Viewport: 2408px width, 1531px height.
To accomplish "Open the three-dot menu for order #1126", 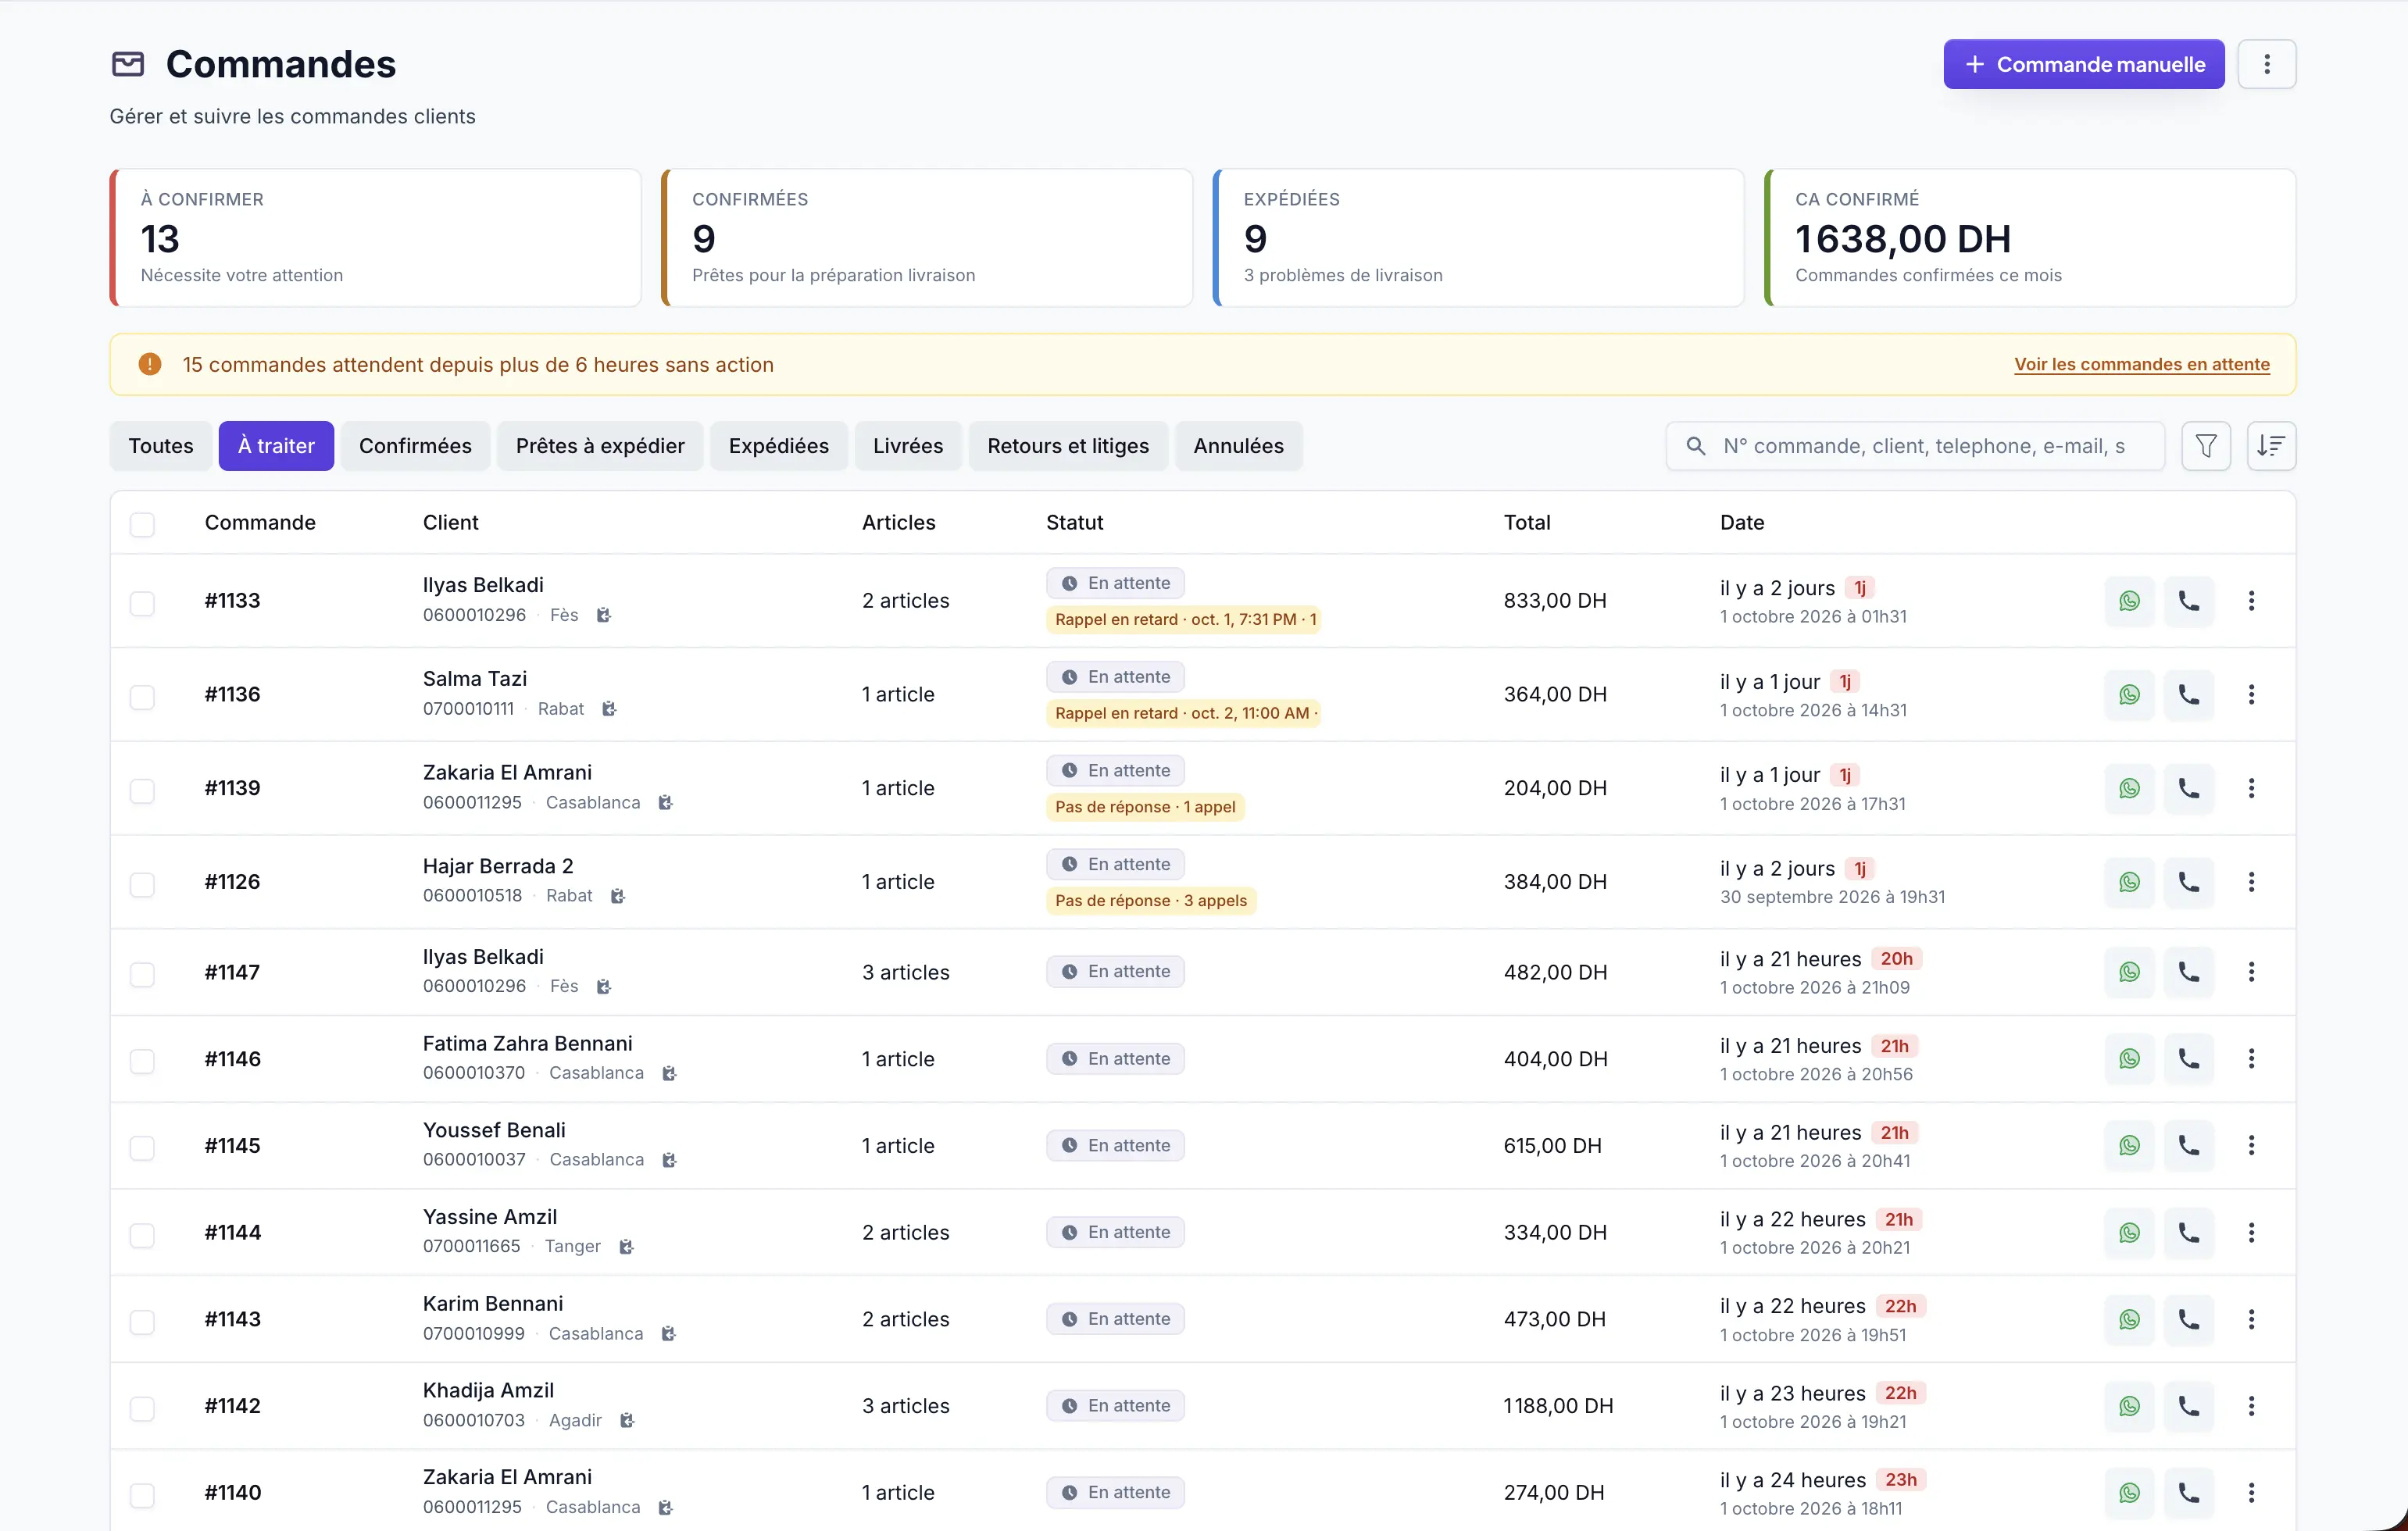I will point(2251,882).
